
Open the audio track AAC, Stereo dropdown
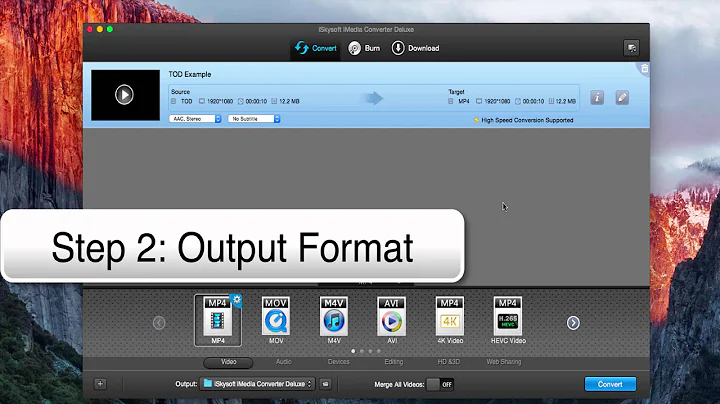tap(195, 119)
